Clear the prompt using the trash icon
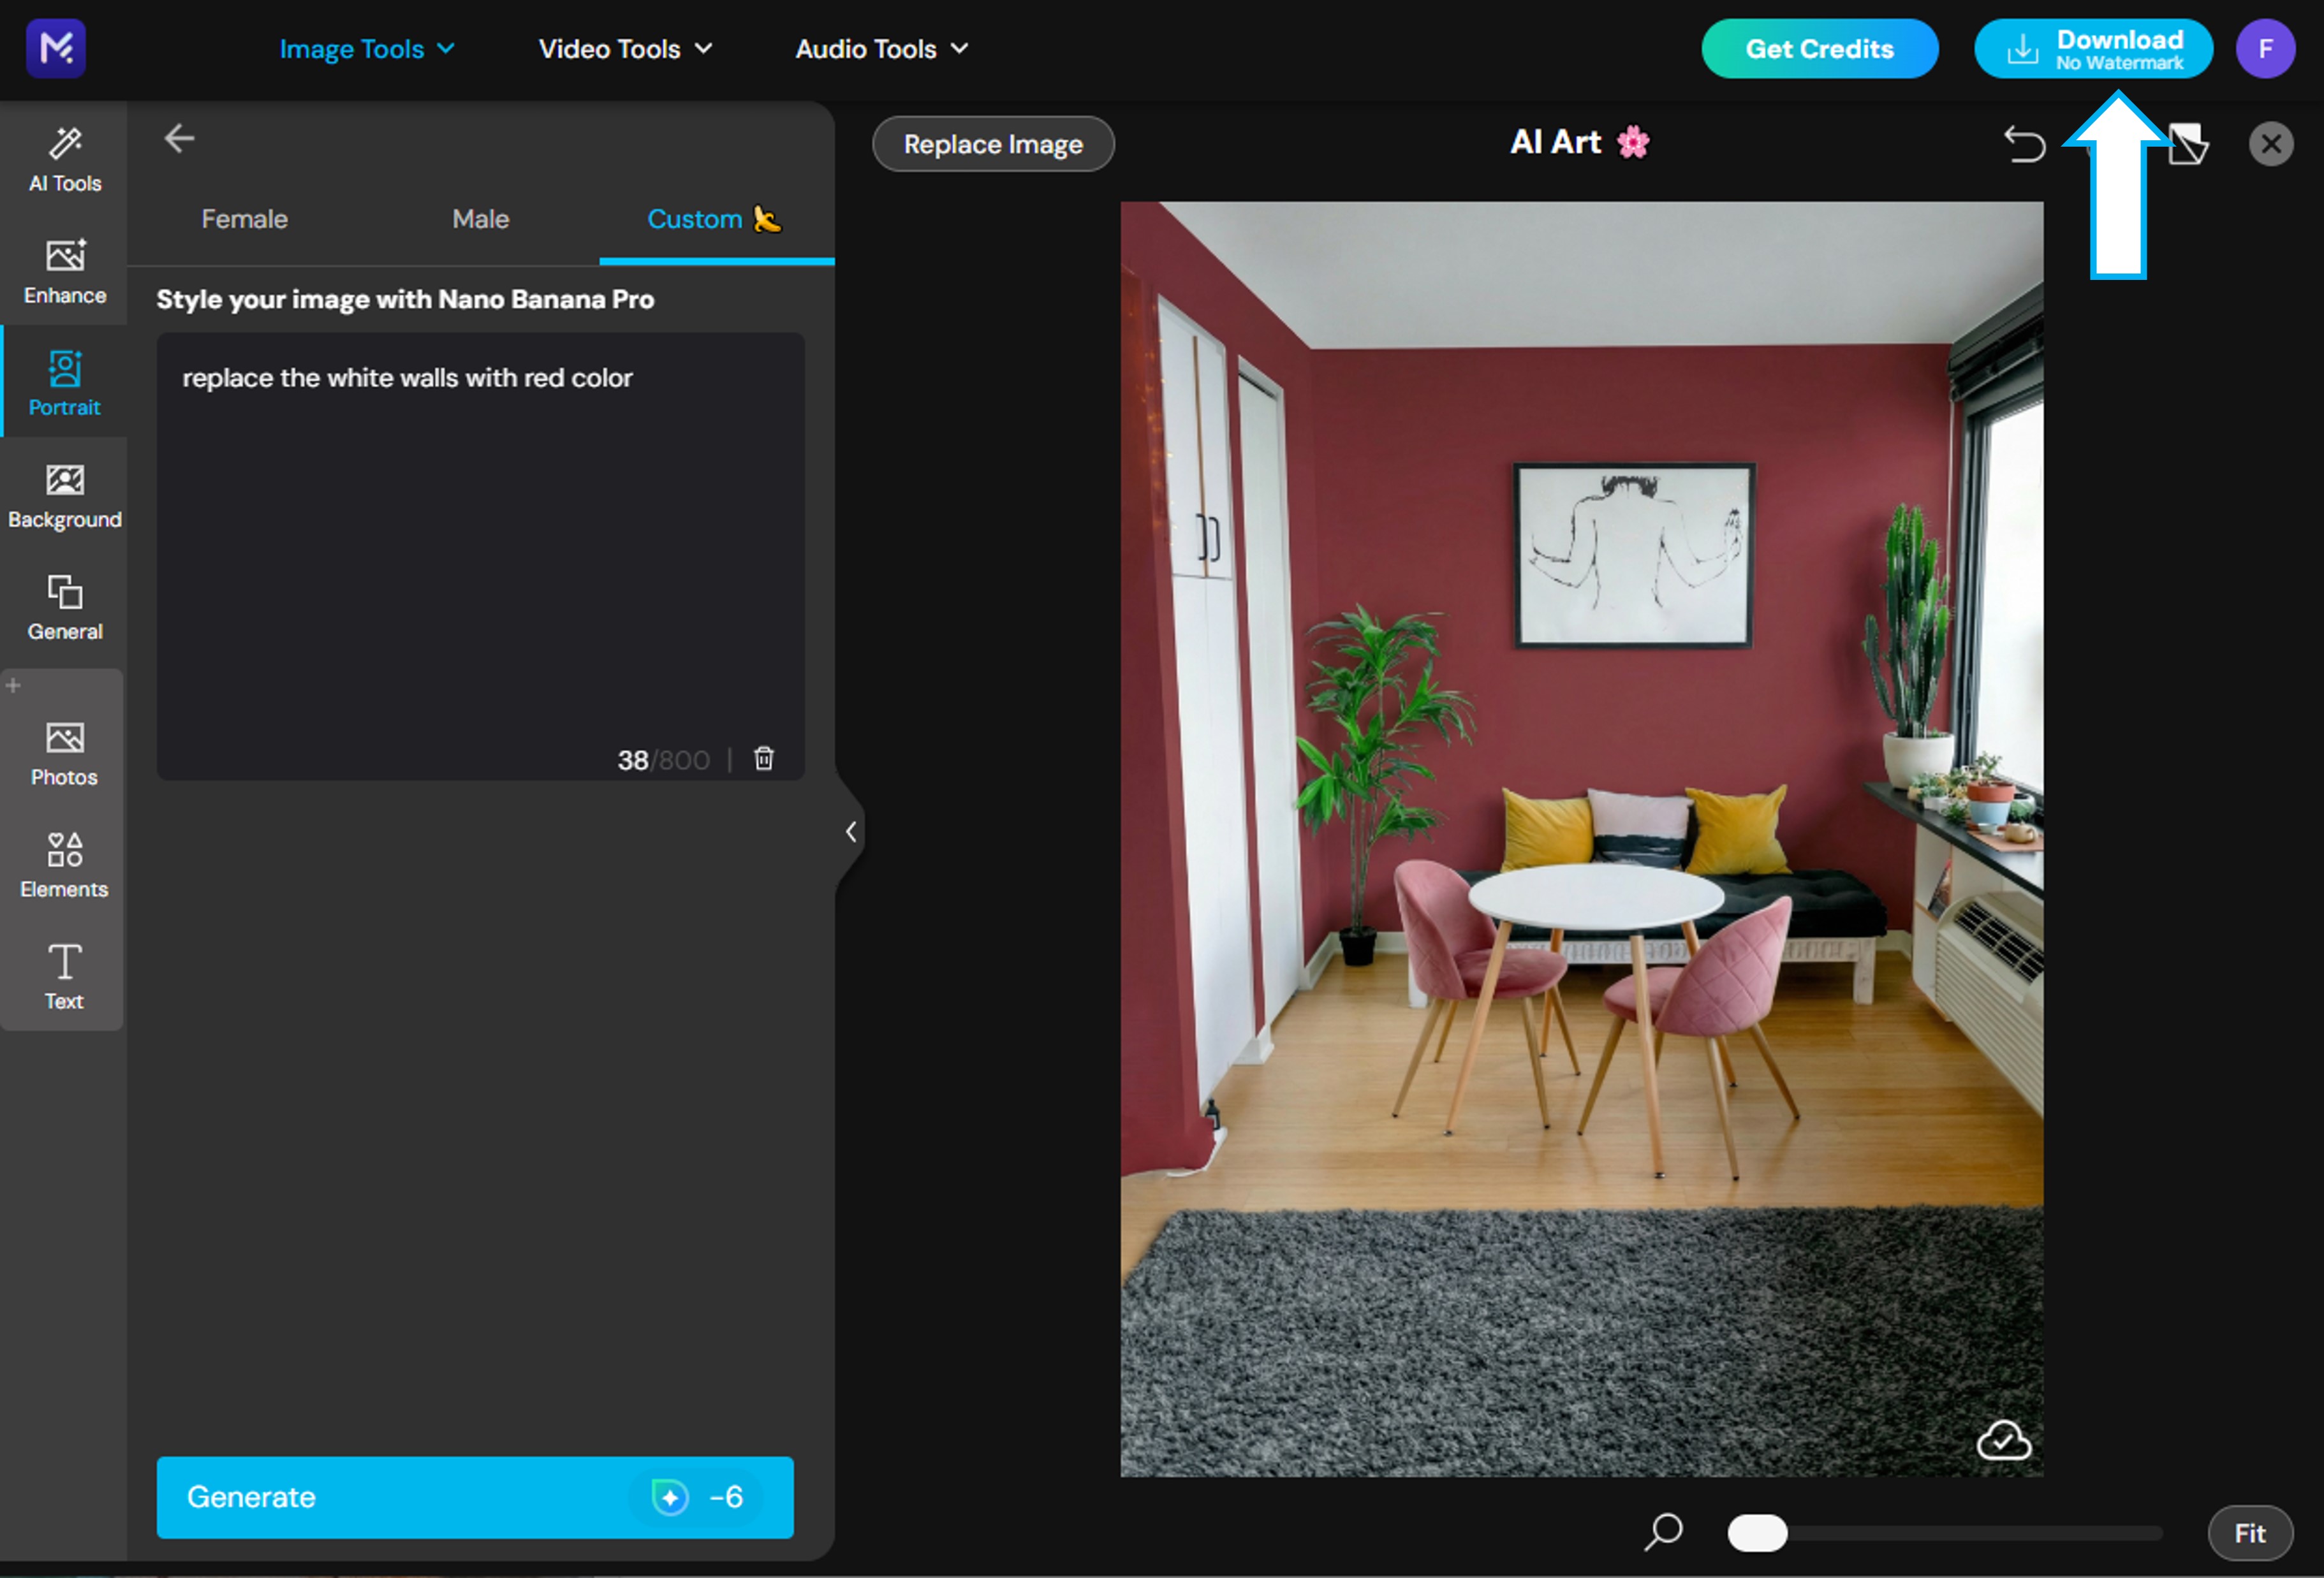2324x1578 pixels. (763, 759)
